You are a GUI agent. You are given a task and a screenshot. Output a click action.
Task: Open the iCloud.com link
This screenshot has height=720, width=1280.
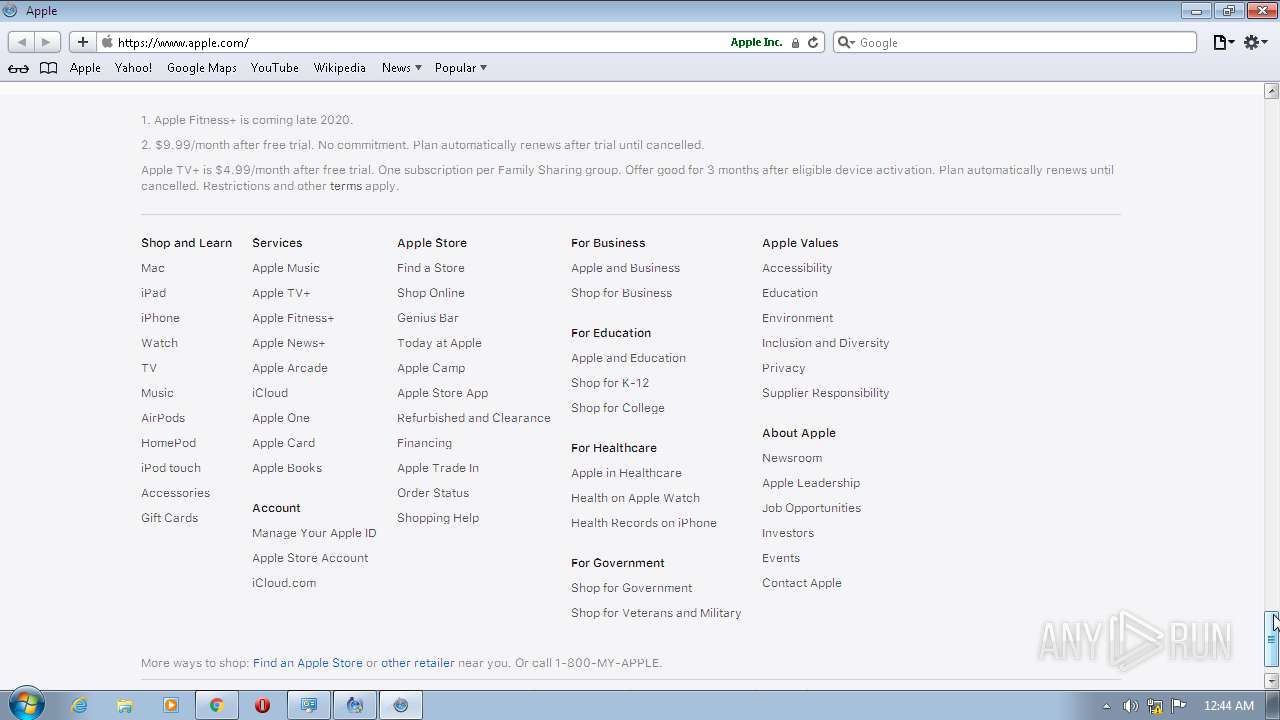[x=284, y=583]
